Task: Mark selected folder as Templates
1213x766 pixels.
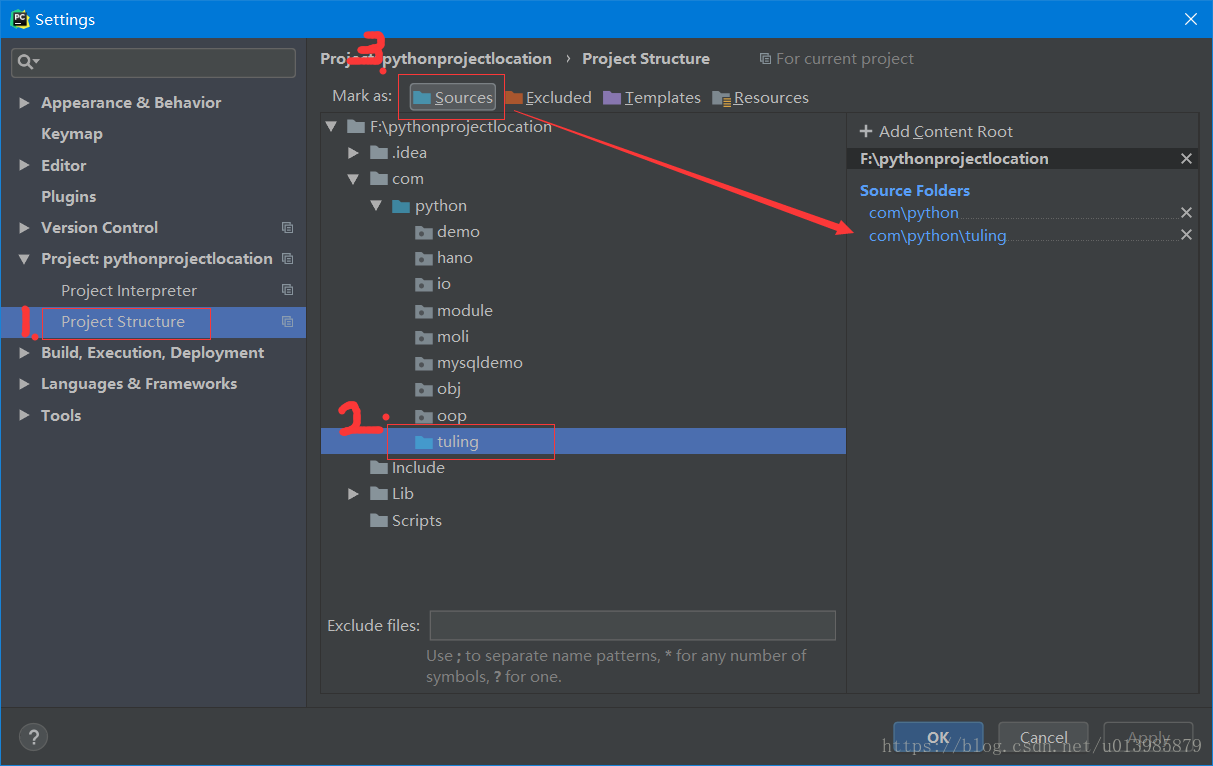Action: pos(652,98)
